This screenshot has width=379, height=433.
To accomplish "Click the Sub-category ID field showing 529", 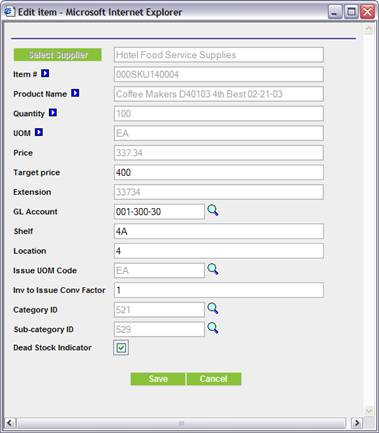I will coord(159,329).
